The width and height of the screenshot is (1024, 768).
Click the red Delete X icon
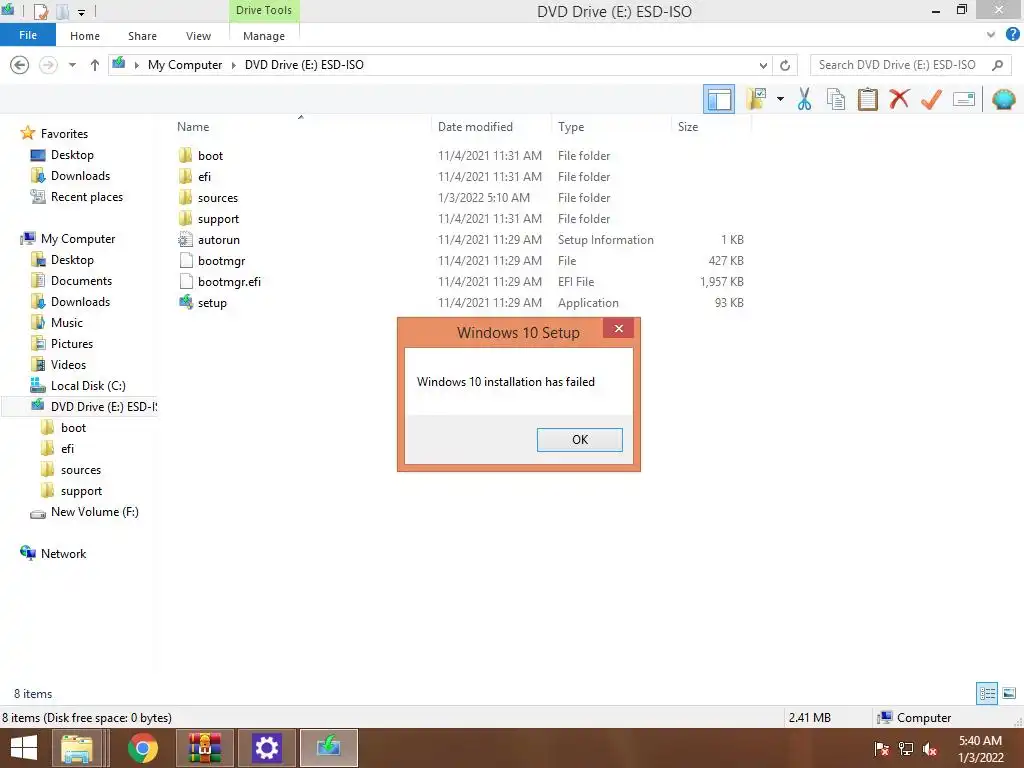click(x=899, y=99)
